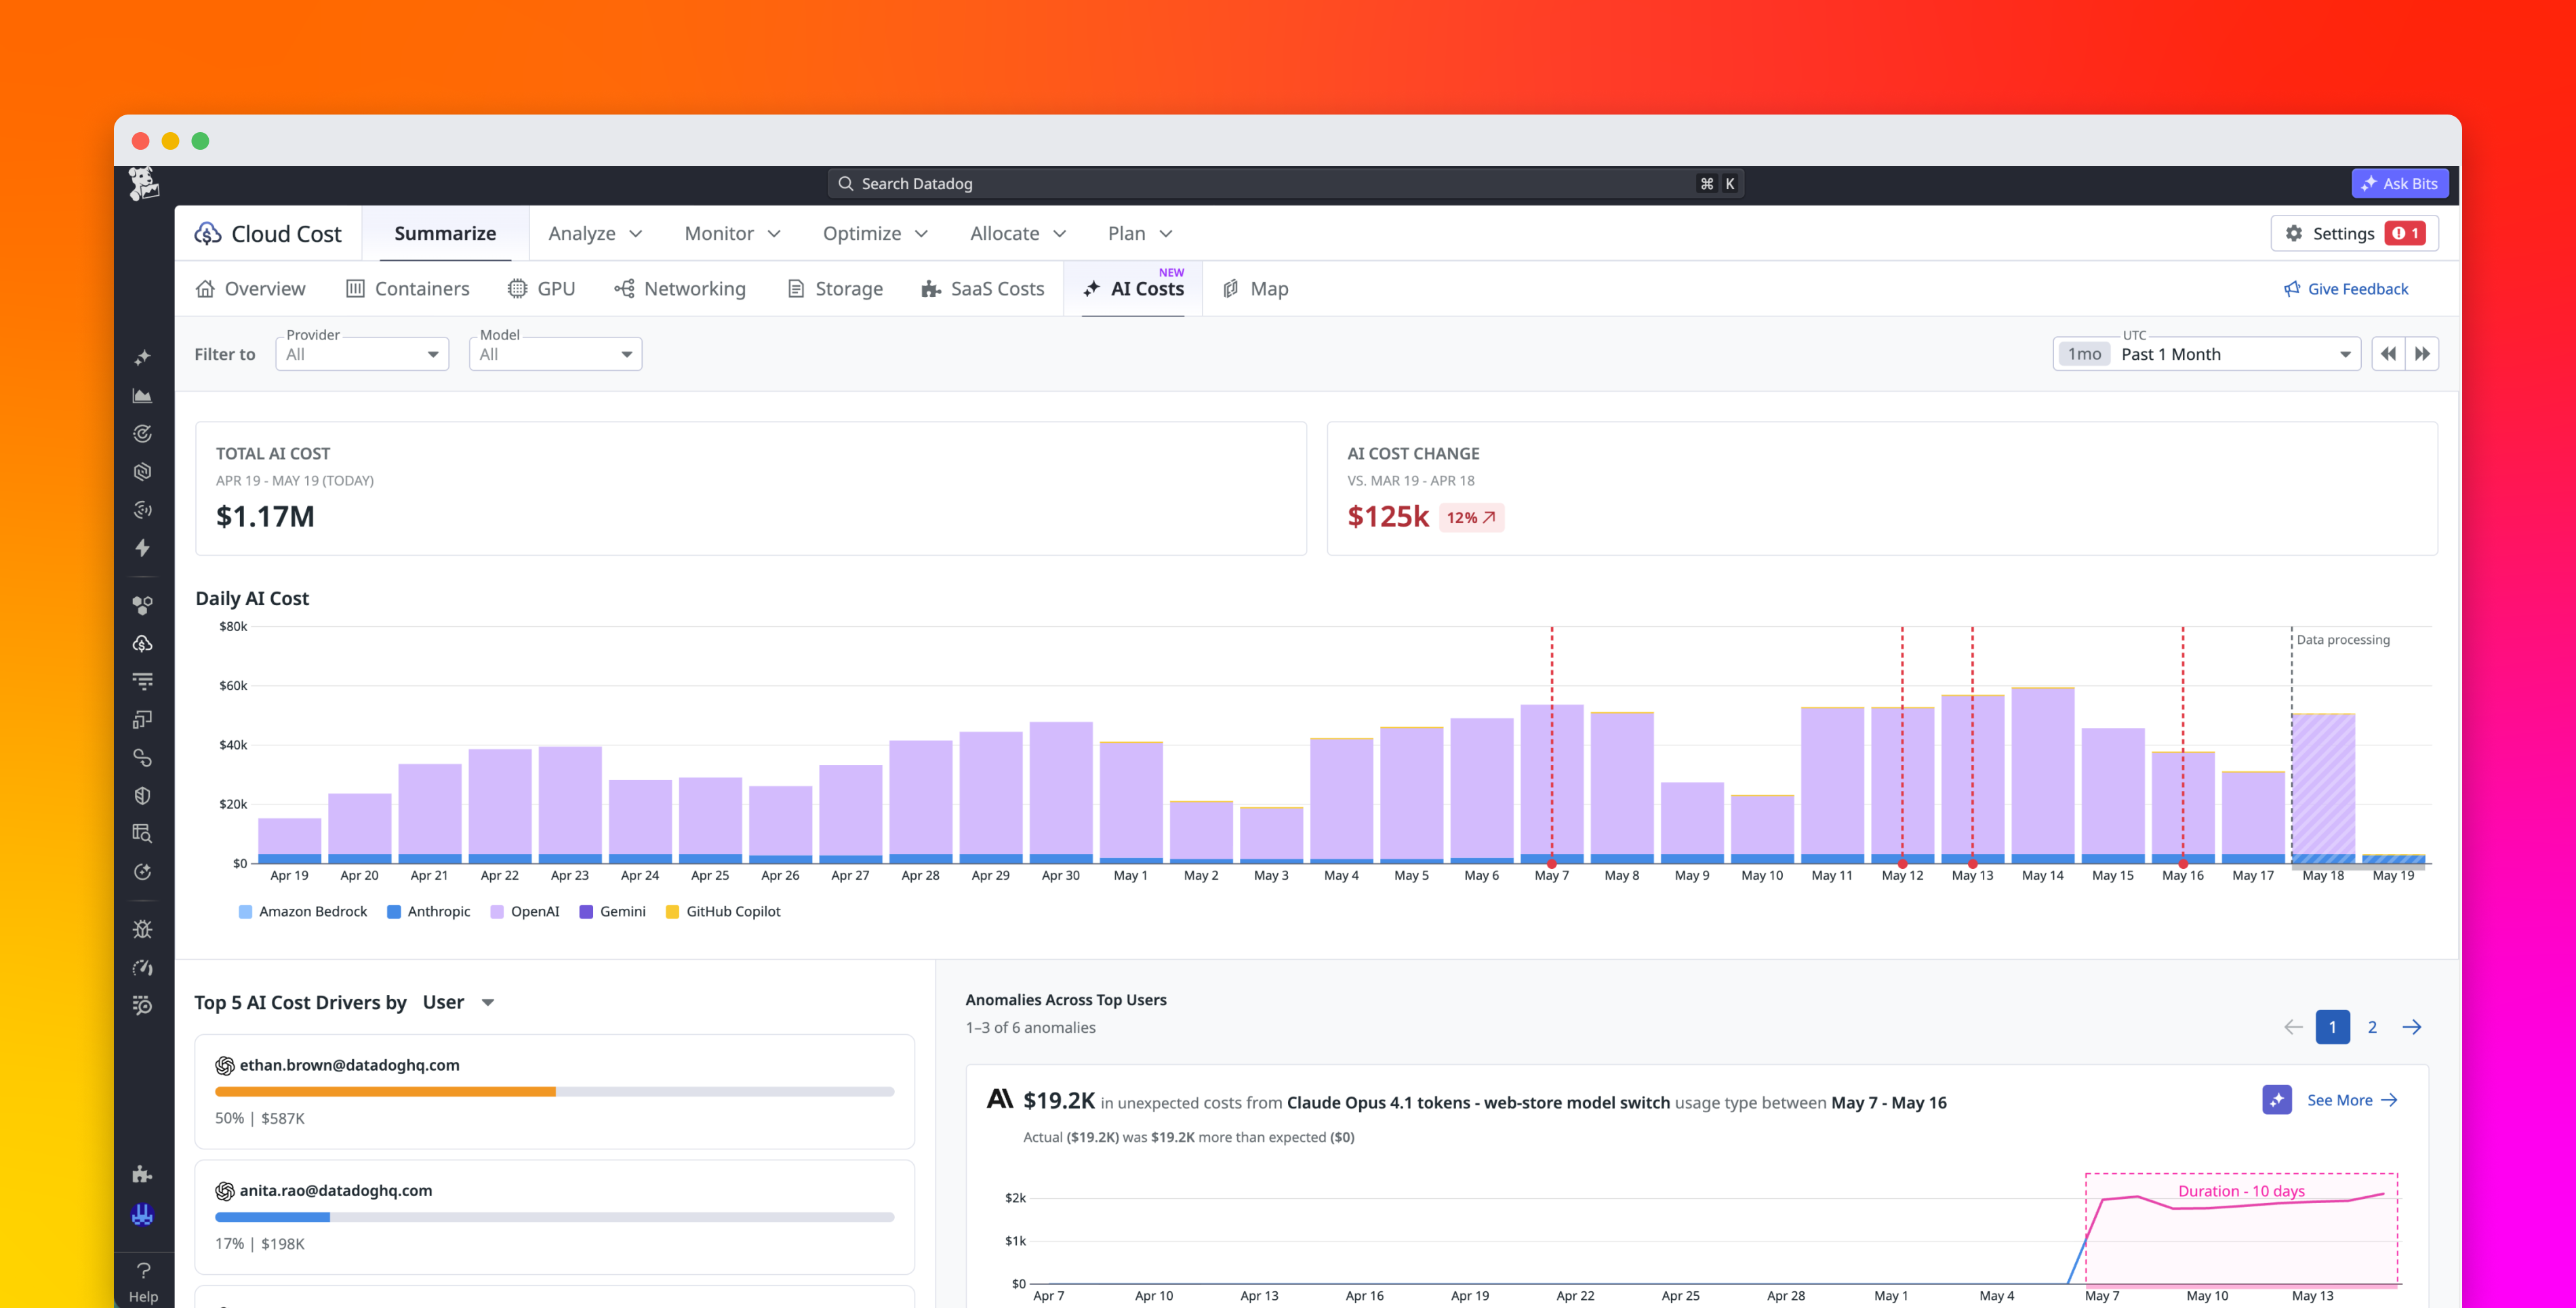Open the Settings button with alert badge
2576x1308 pixels.
pyautogui.click(x=2354, y=233)
